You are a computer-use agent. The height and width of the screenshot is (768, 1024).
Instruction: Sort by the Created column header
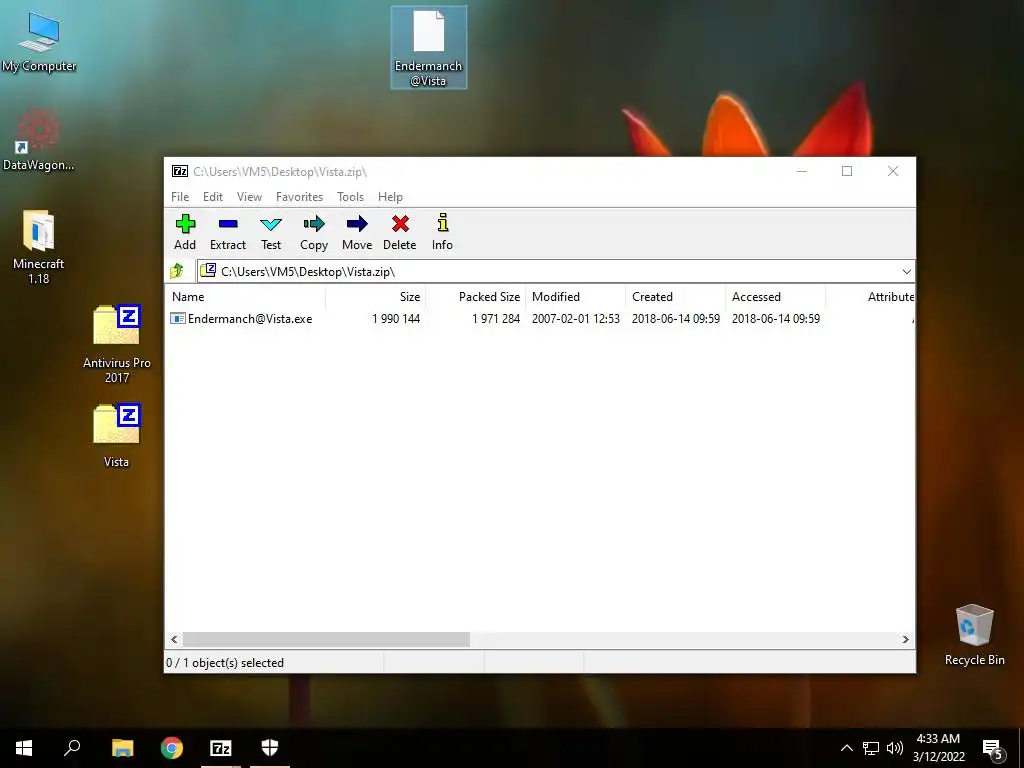(675, 296)
